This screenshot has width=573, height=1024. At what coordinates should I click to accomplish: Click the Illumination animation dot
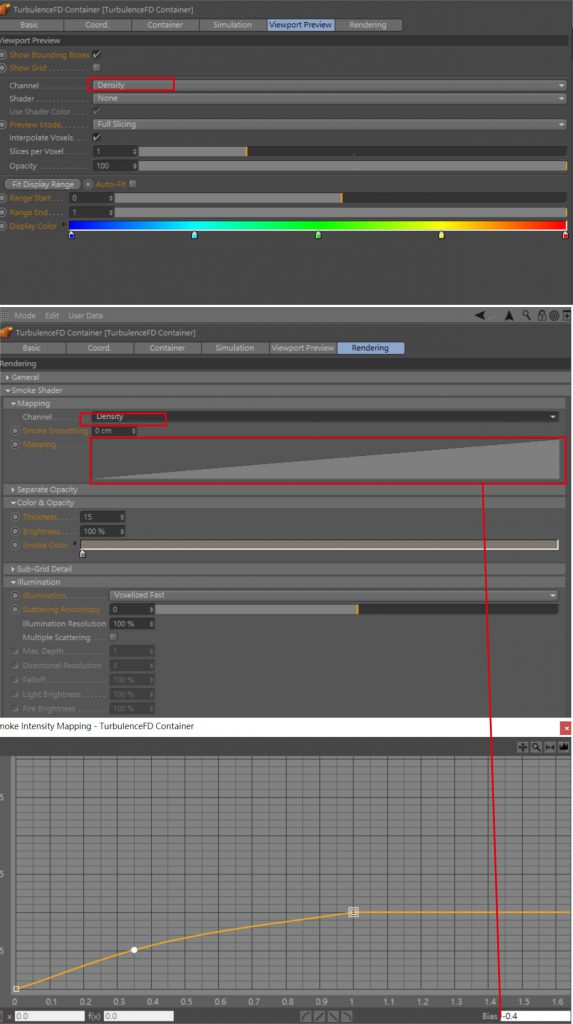click(x=16, y=596)
